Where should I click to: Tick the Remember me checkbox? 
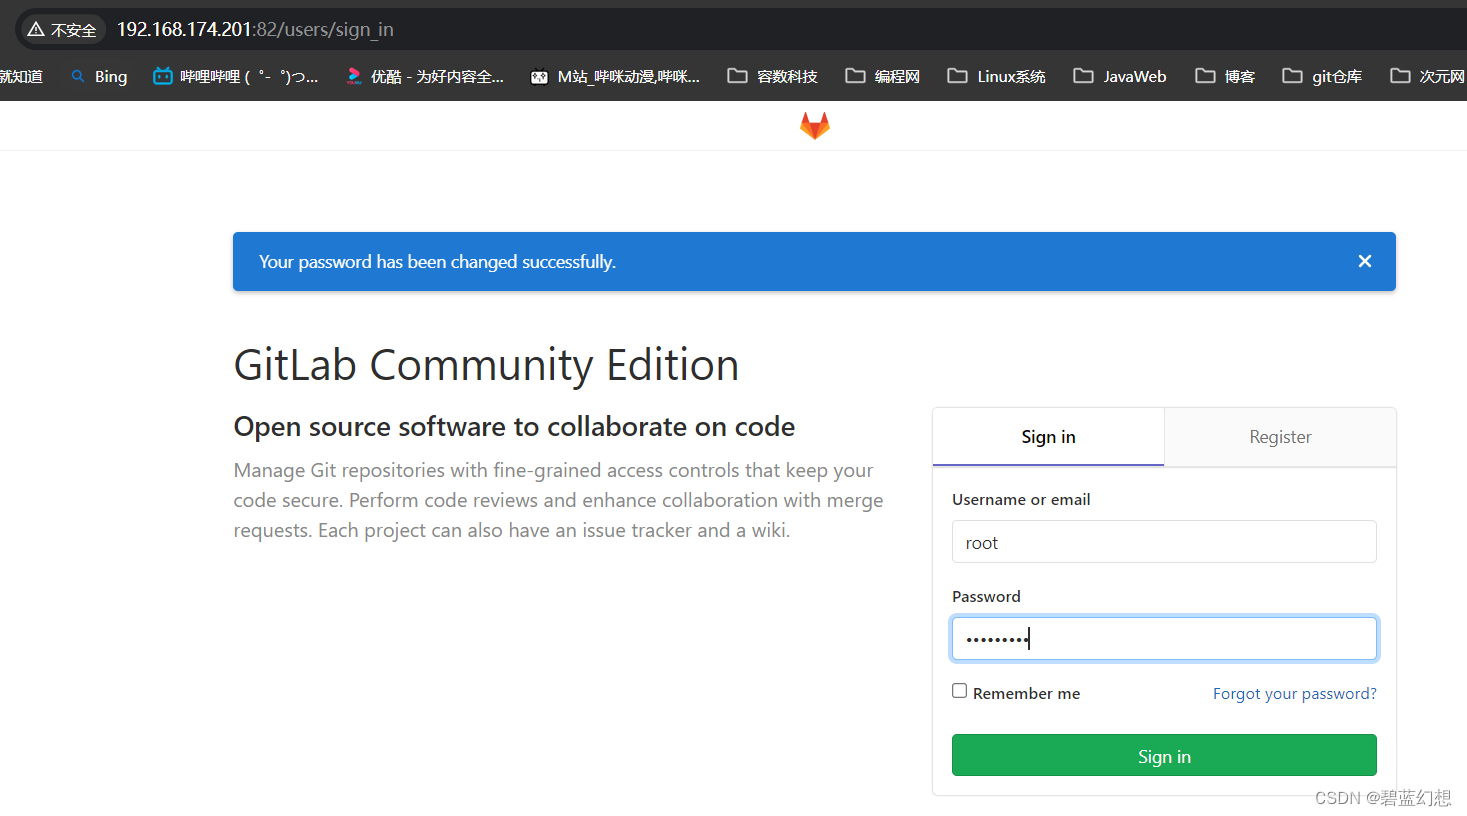click(960, 691)
